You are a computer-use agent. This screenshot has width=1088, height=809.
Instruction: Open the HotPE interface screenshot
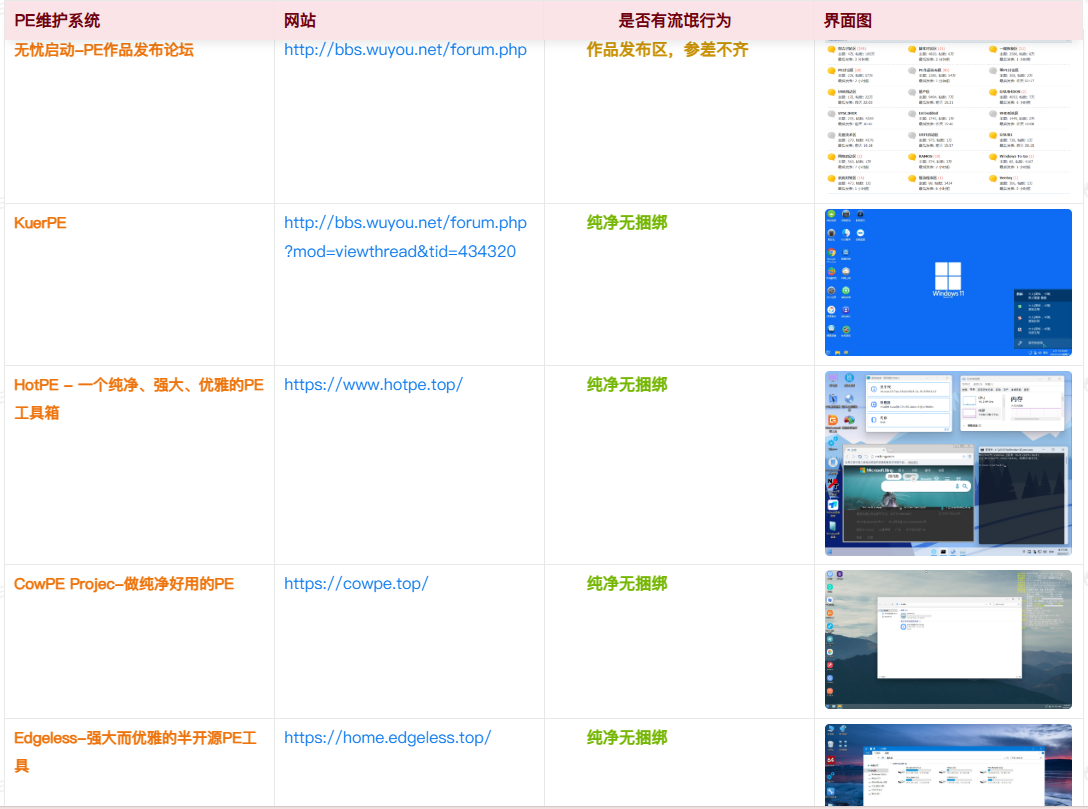pos(948,464)
